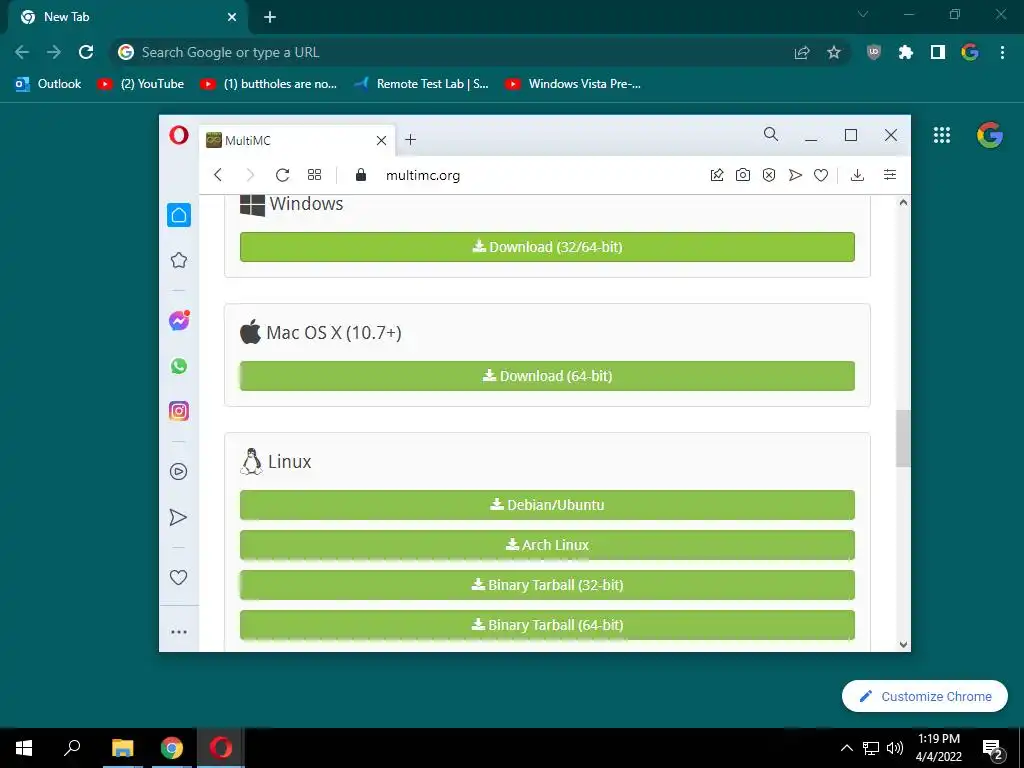Switch to New Tab in Chrome
1024x768 pixels.
click(x=129, y=17)
